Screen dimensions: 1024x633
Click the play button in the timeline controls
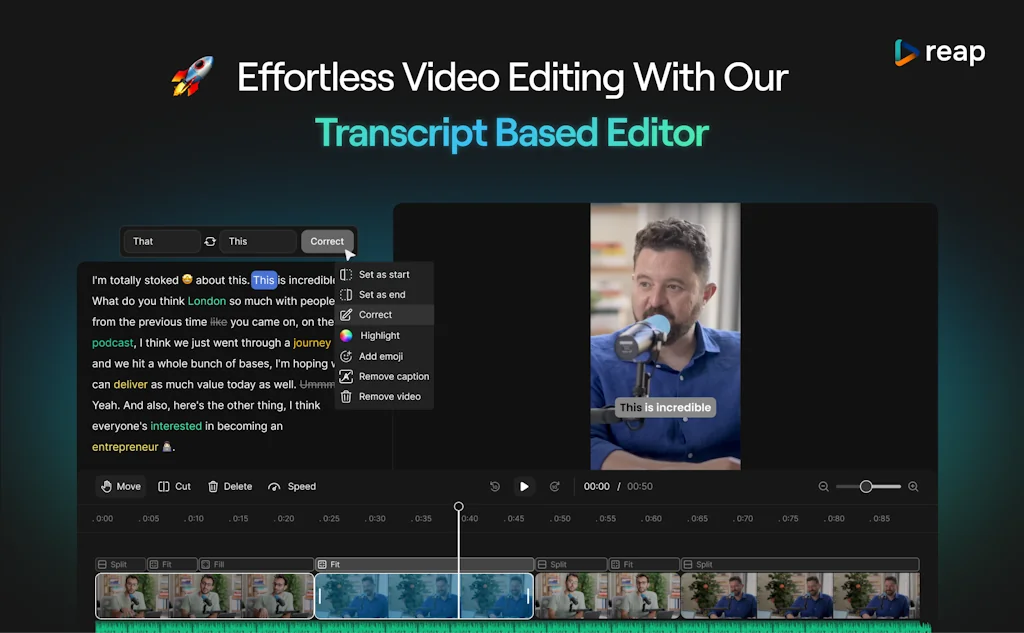pyautogui.click(x=524, y=487)
